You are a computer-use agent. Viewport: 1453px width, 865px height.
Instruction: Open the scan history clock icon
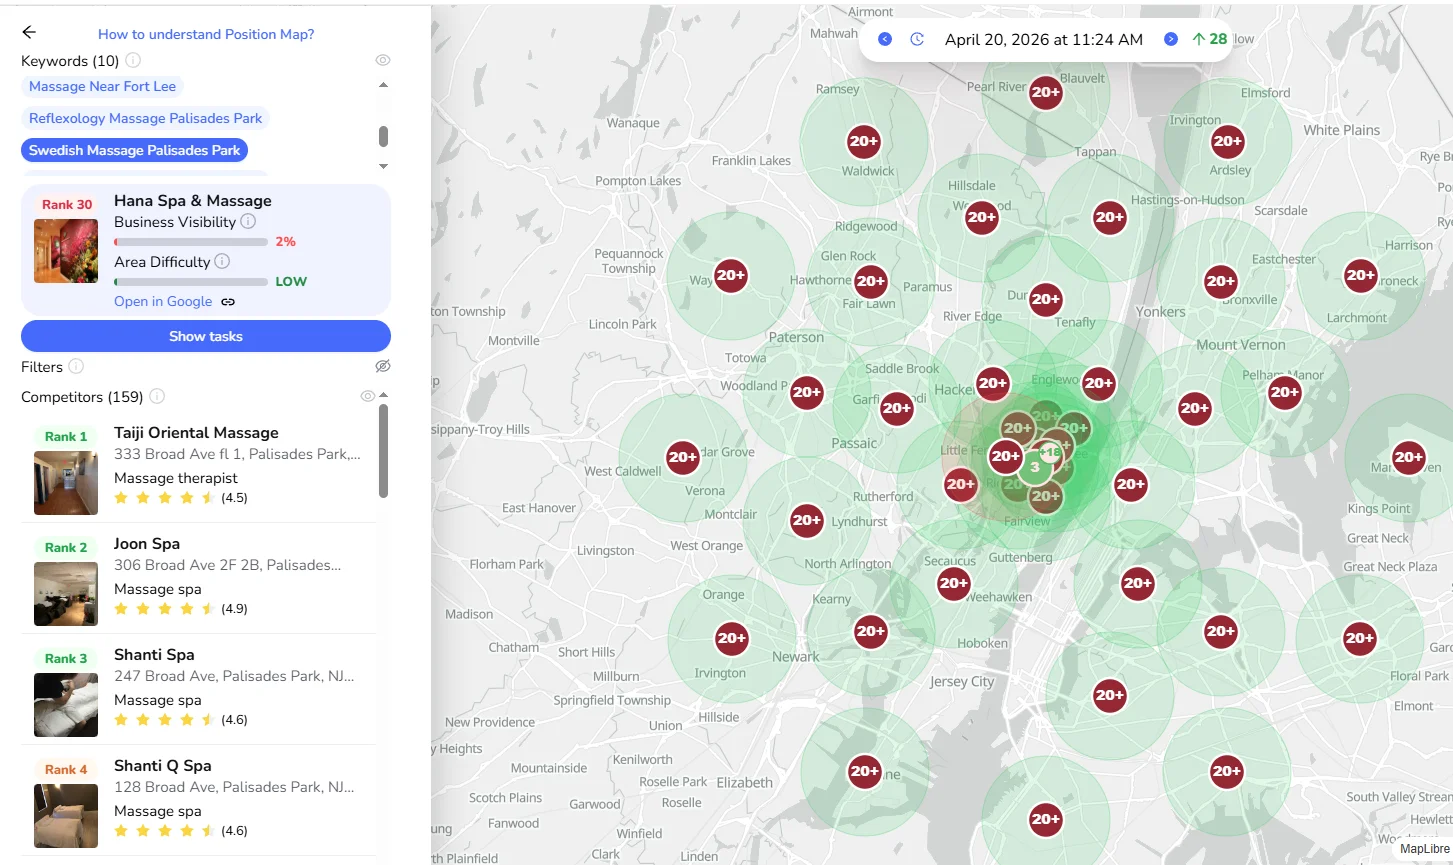917,39
